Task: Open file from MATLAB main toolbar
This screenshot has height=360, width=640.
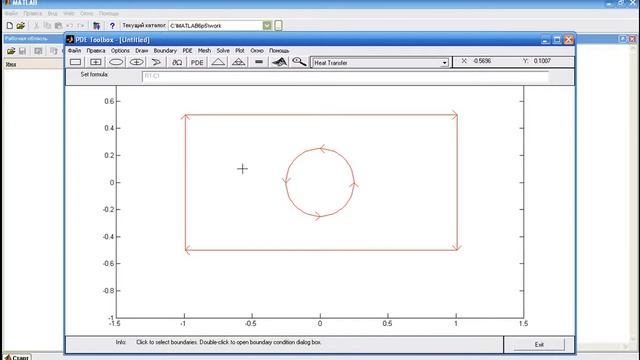Action: point(20,25)
